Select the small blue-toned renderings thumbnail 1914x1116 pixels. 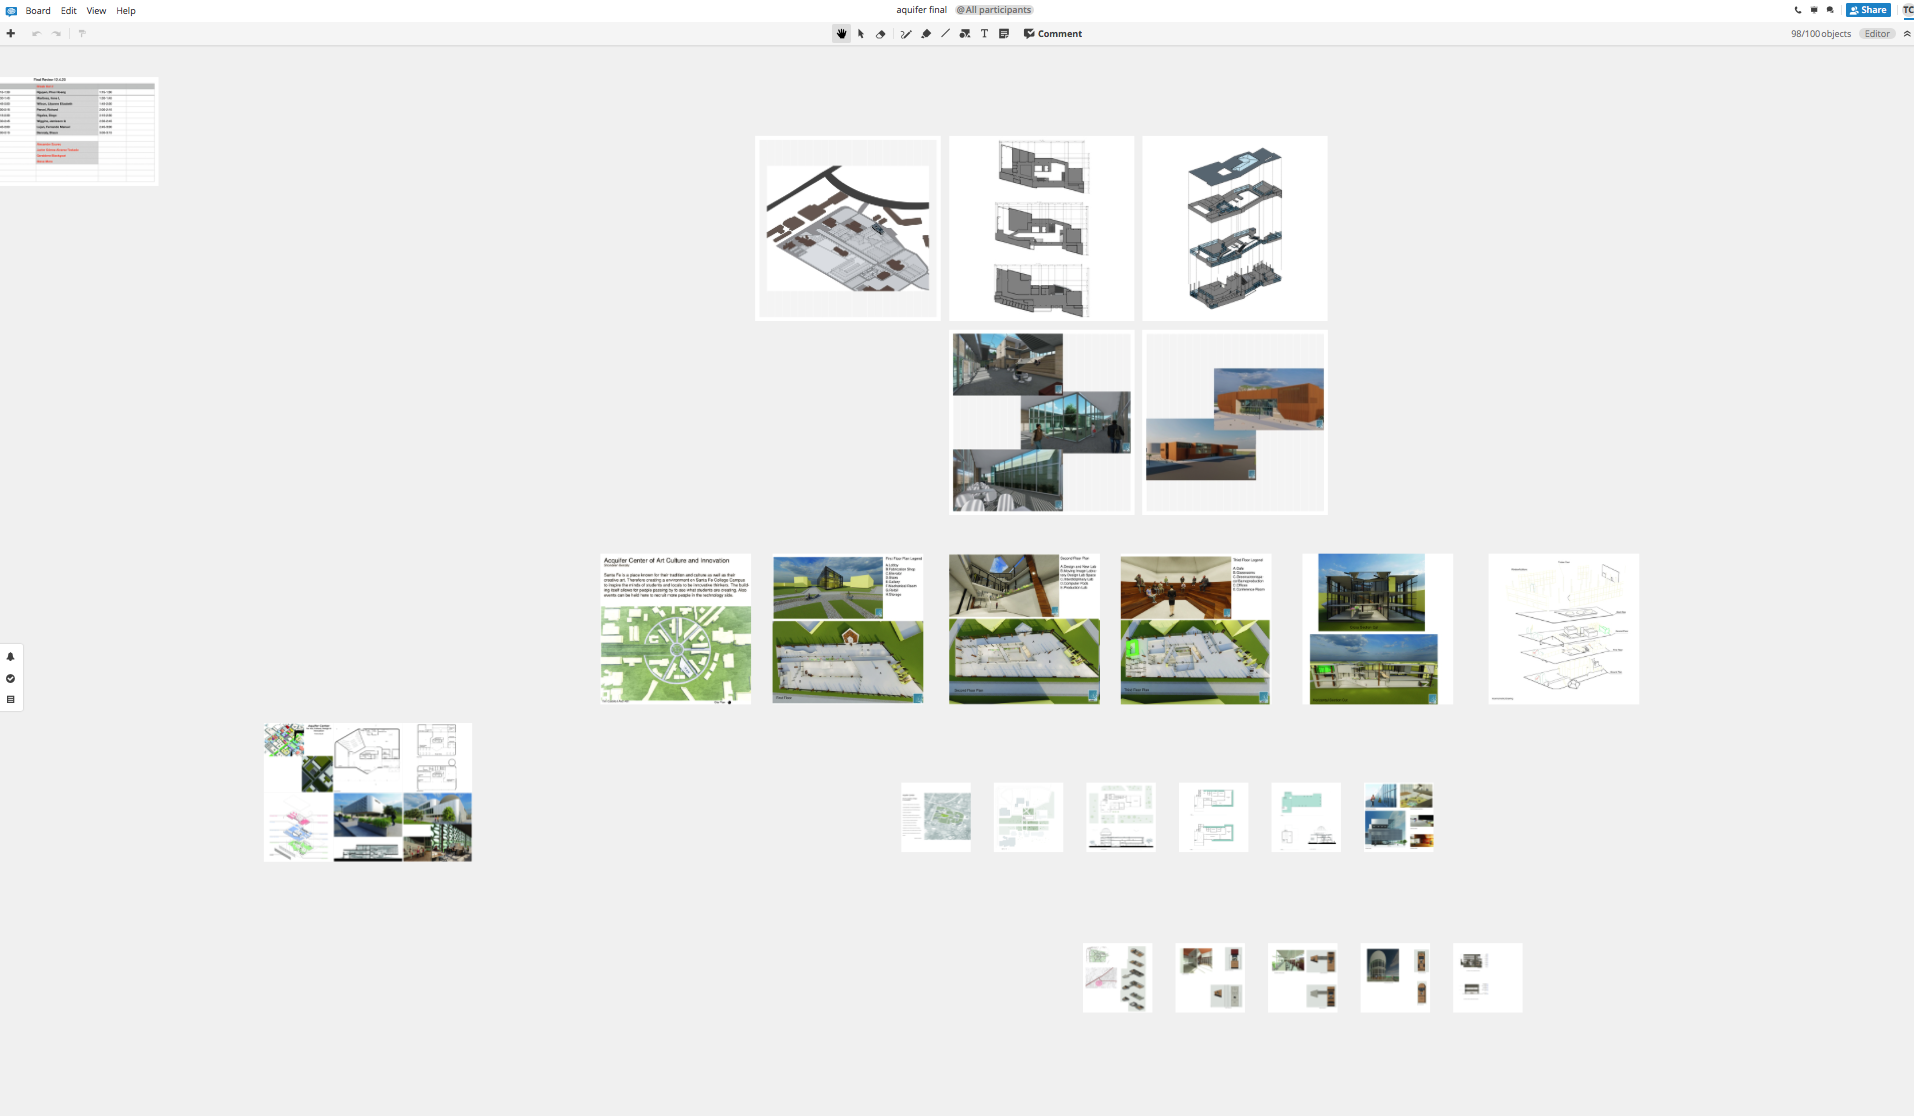(x=1398, y=817)
